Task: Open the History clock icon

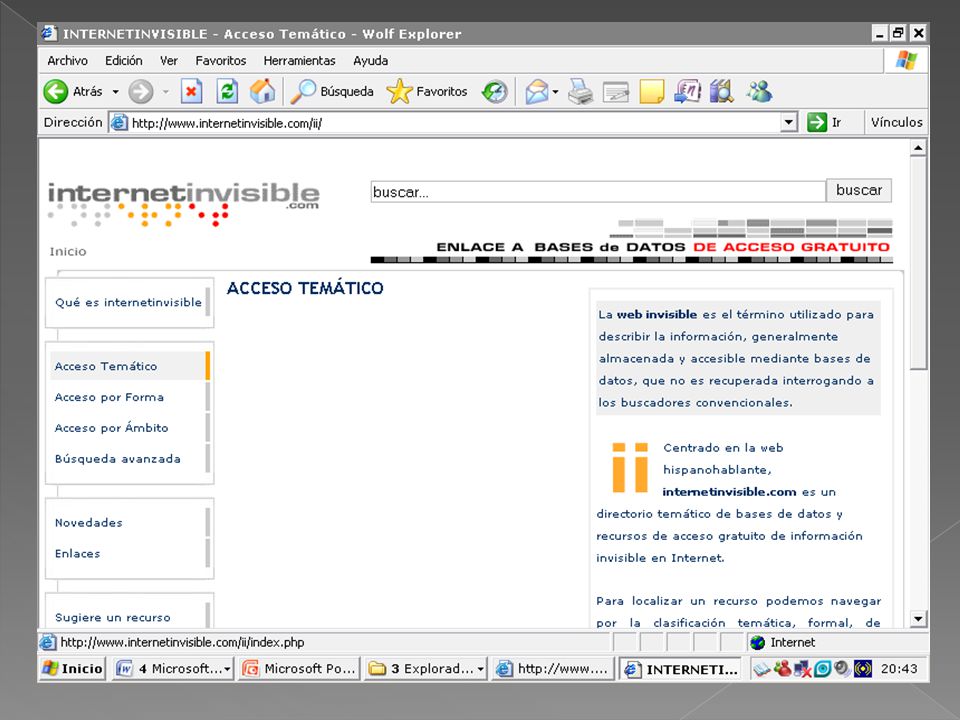Action: tap(494, 92)
